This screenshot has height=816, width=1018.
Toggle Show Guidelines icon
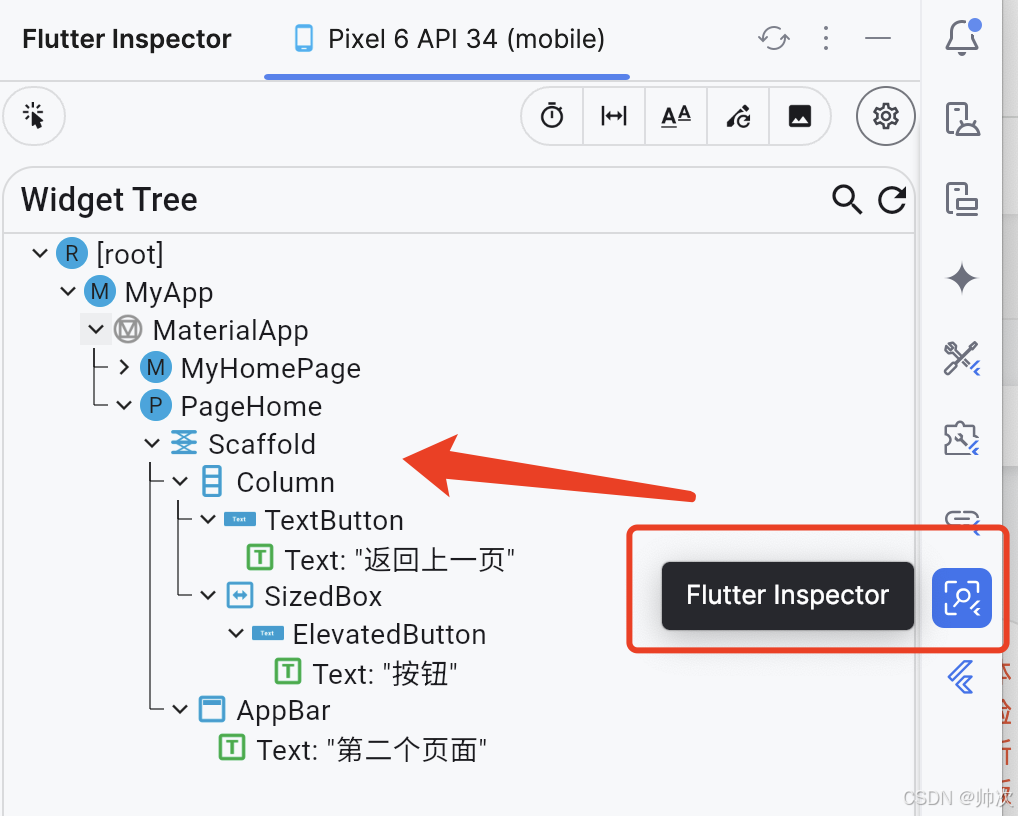[x=614, y=116]
